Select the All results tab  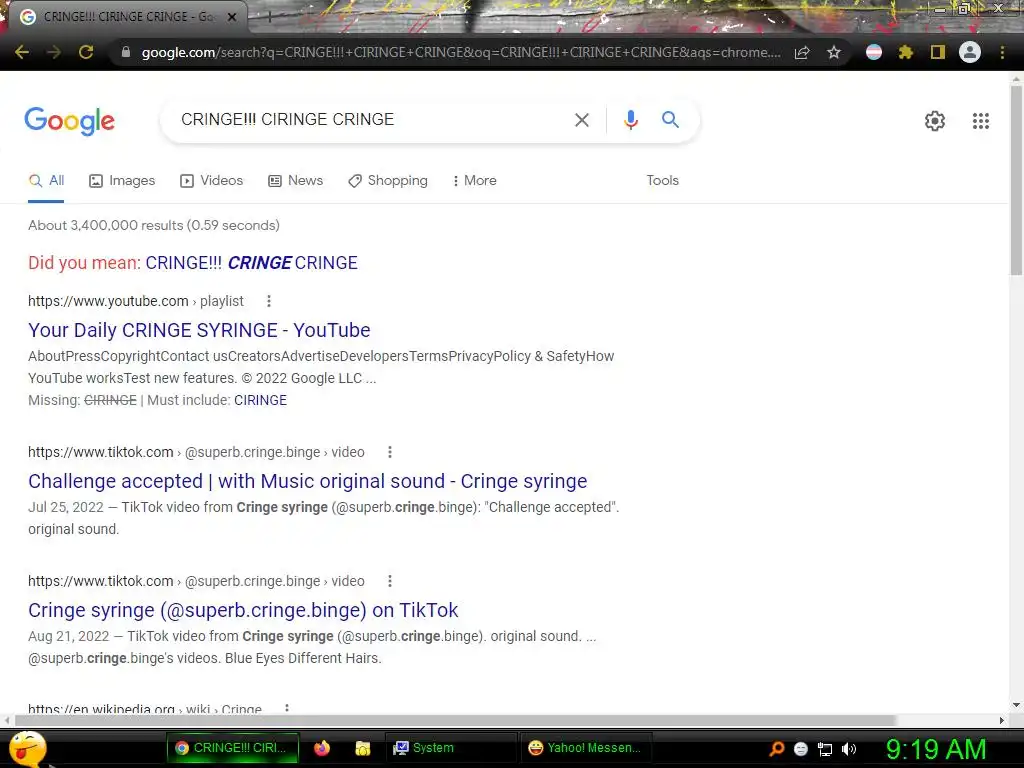46,180
